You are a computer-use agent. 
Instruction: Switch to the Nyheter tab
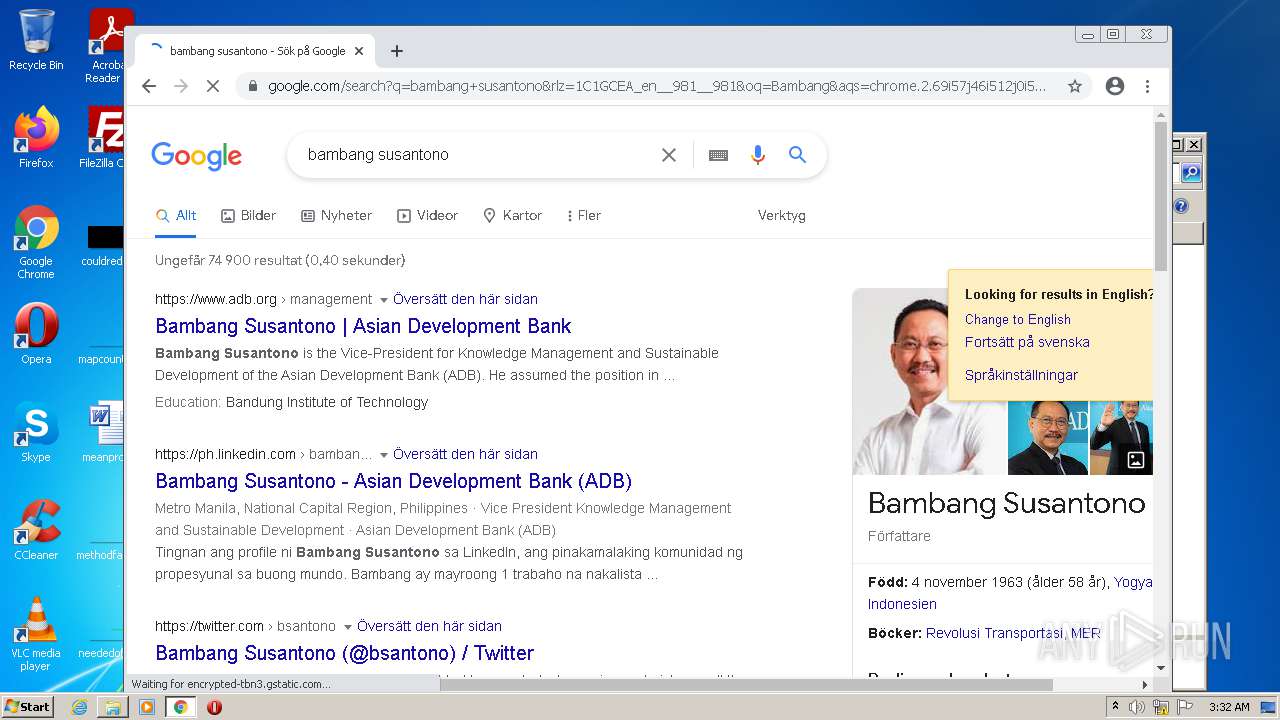pos(337,215)
